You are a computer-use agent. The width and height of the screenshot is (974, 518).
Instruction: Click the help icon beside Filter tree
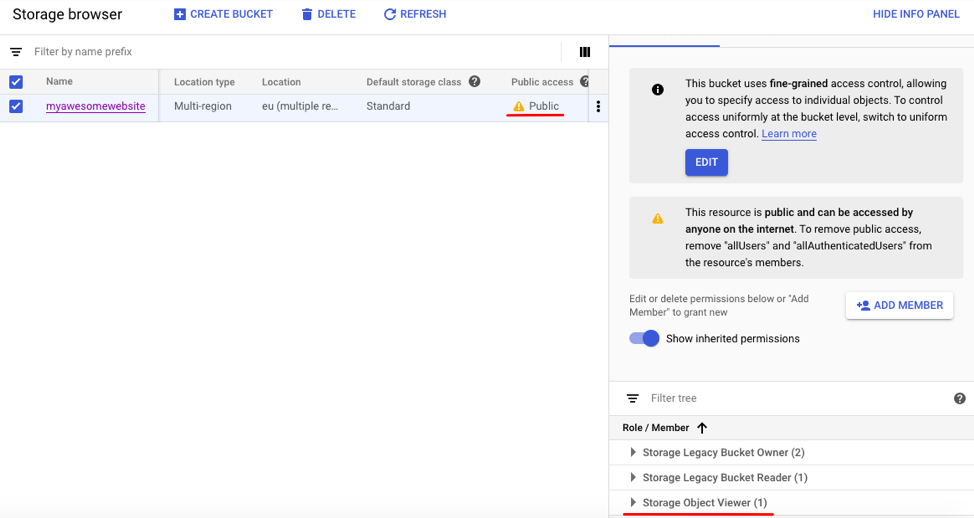pyautogui.click(x=959, y=398)
